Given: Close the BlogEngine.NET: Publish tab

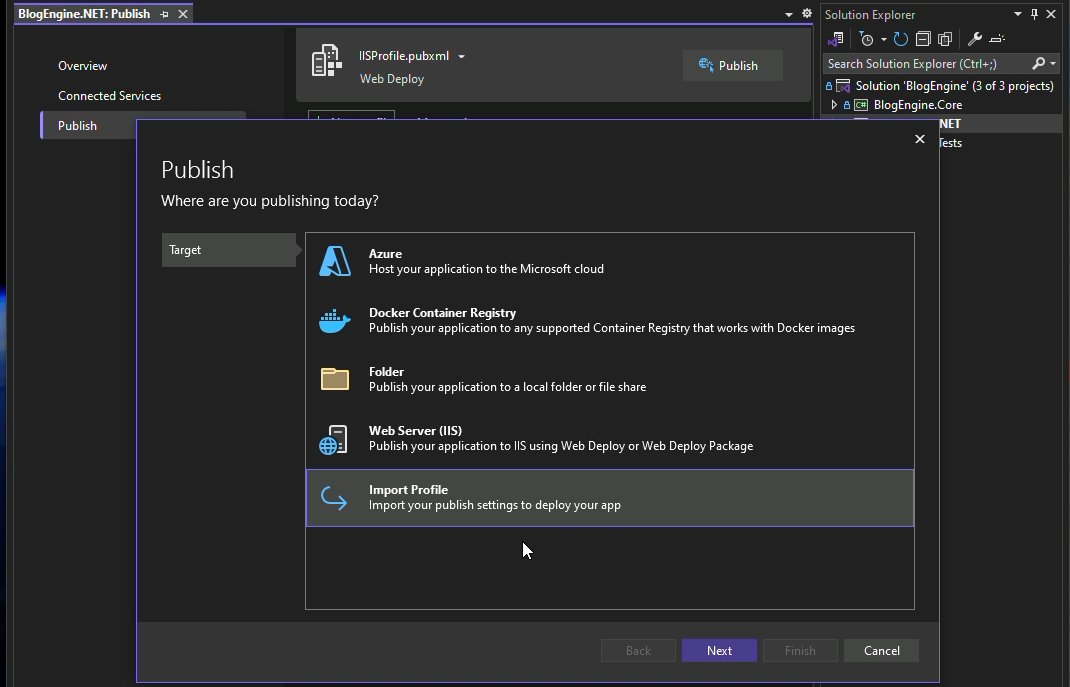Looking at the screenshot, I should [183, 14].
